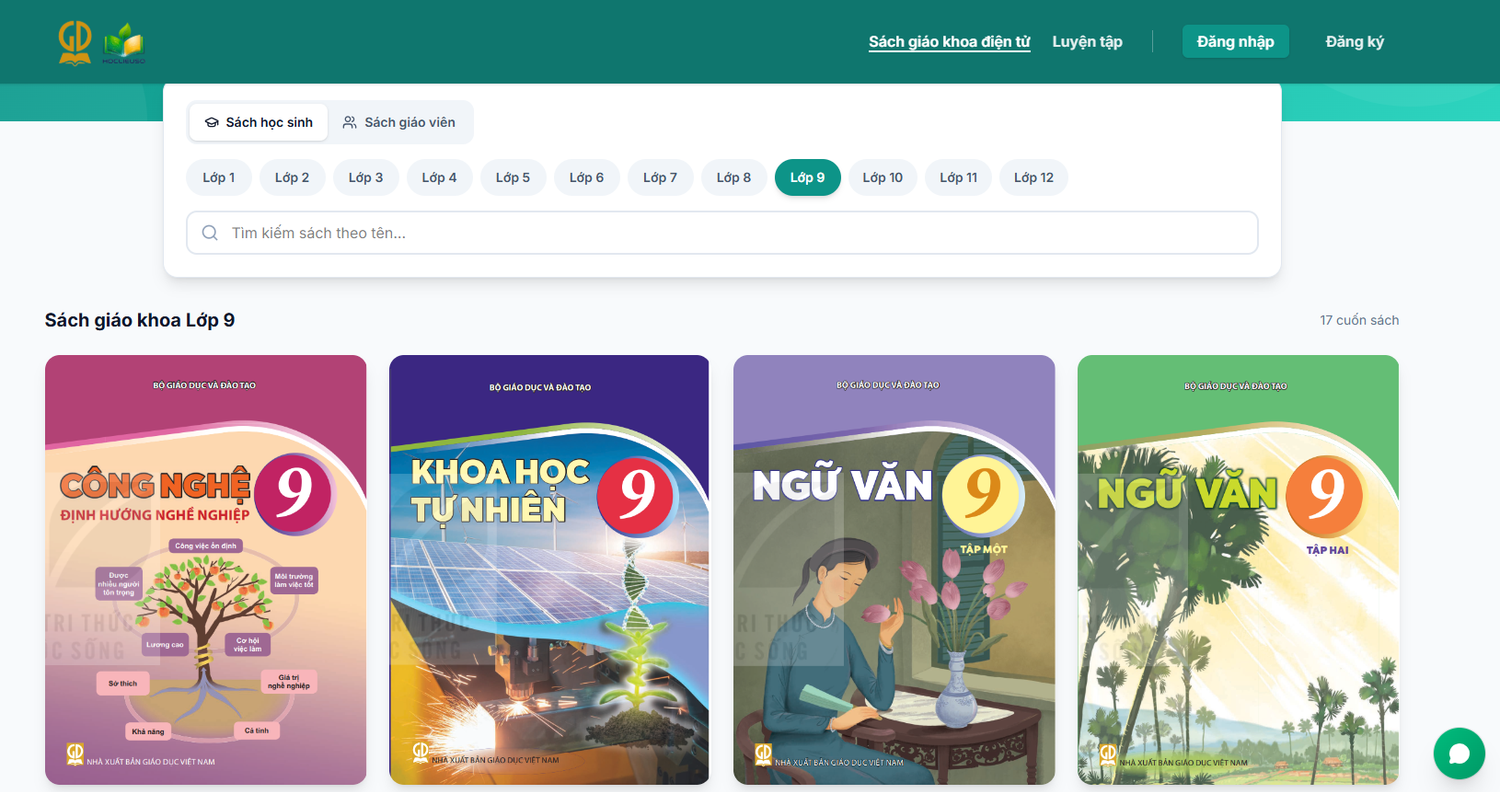Open the Luyện tập menu item
The width and height of the screenshot is (1500, 792).
click(1087, 42)
